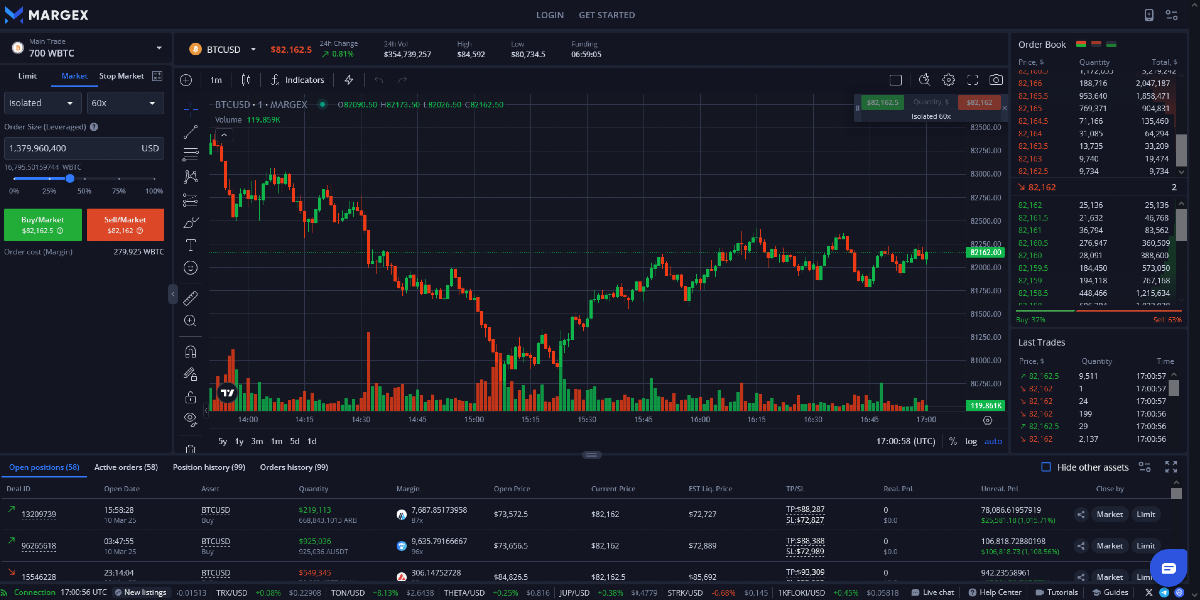Image resolution: width=1200 pixels, height=600 pixels.
Task: Open chart settings gear icon
Action: tap(949, 80)
